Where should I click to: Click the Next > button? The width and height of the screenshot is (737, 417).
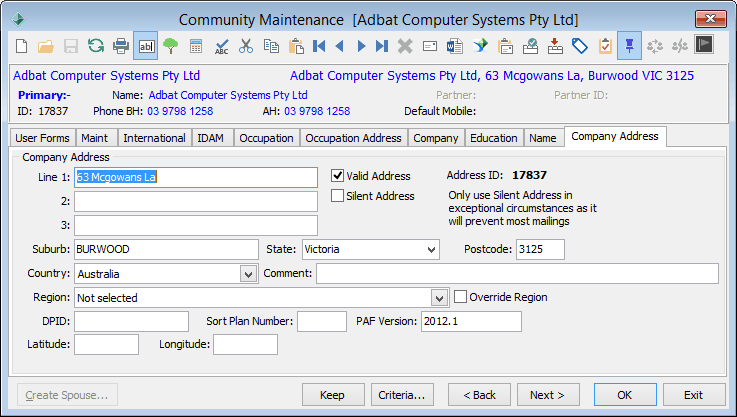point(548,394)
